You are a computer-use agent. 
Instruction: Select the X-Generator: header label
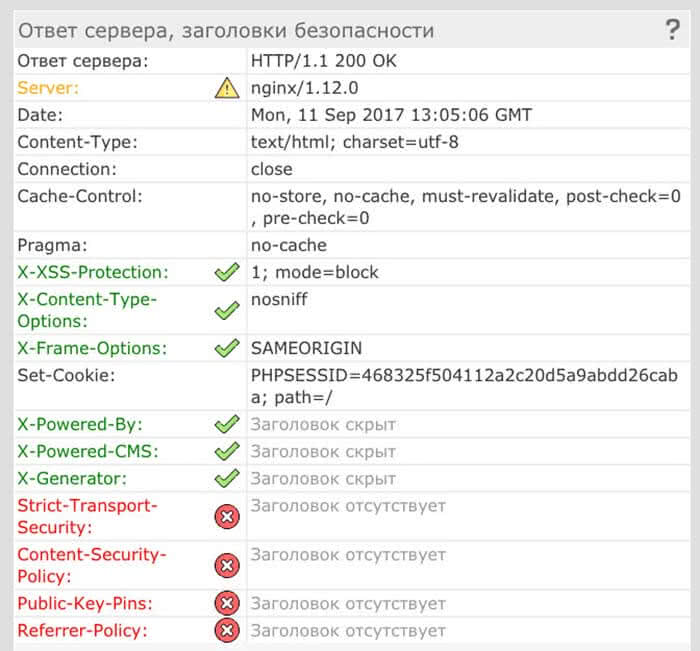tap(72, 479)
